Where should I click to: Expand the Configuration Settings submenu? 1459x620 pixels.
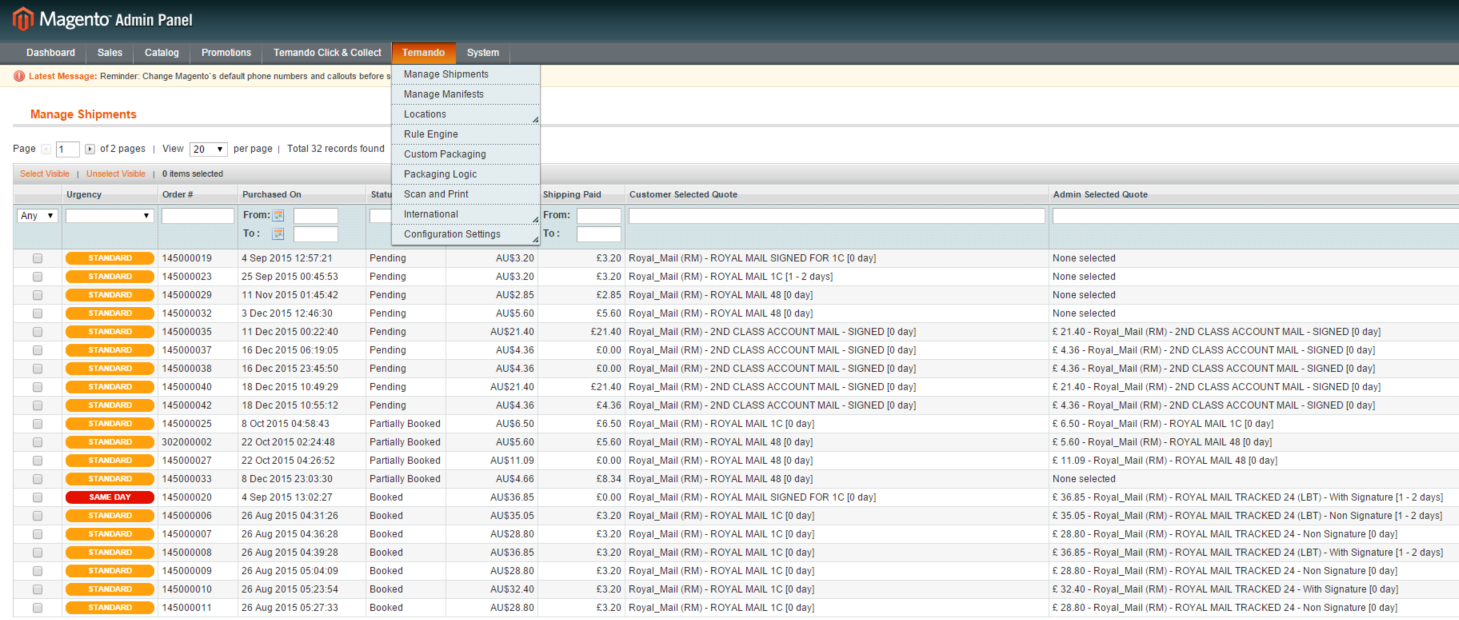pyautogui.click(x=466, y=234)
